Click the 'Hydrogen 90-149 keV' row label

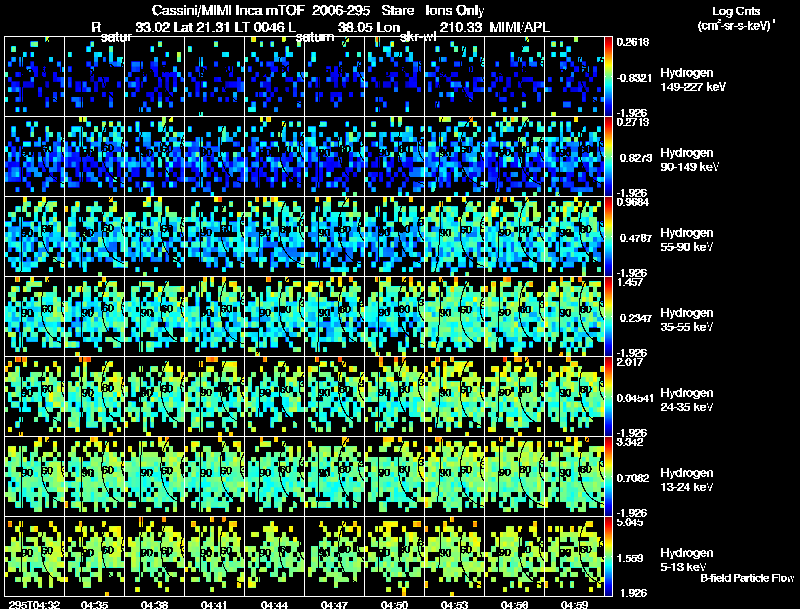(689, 160)
